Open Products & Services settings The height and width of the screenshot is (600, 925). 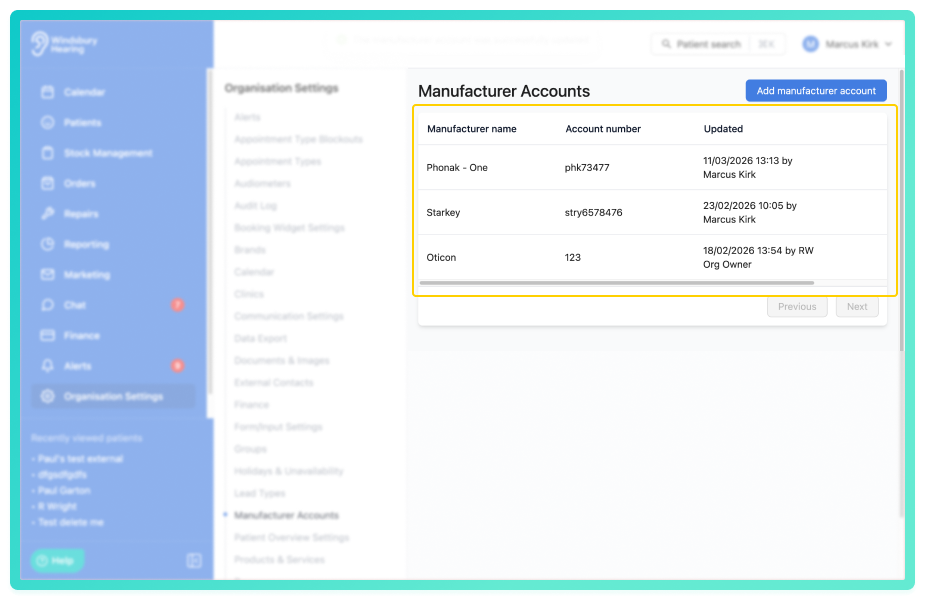pyautogui.click(x=279, y=560)
